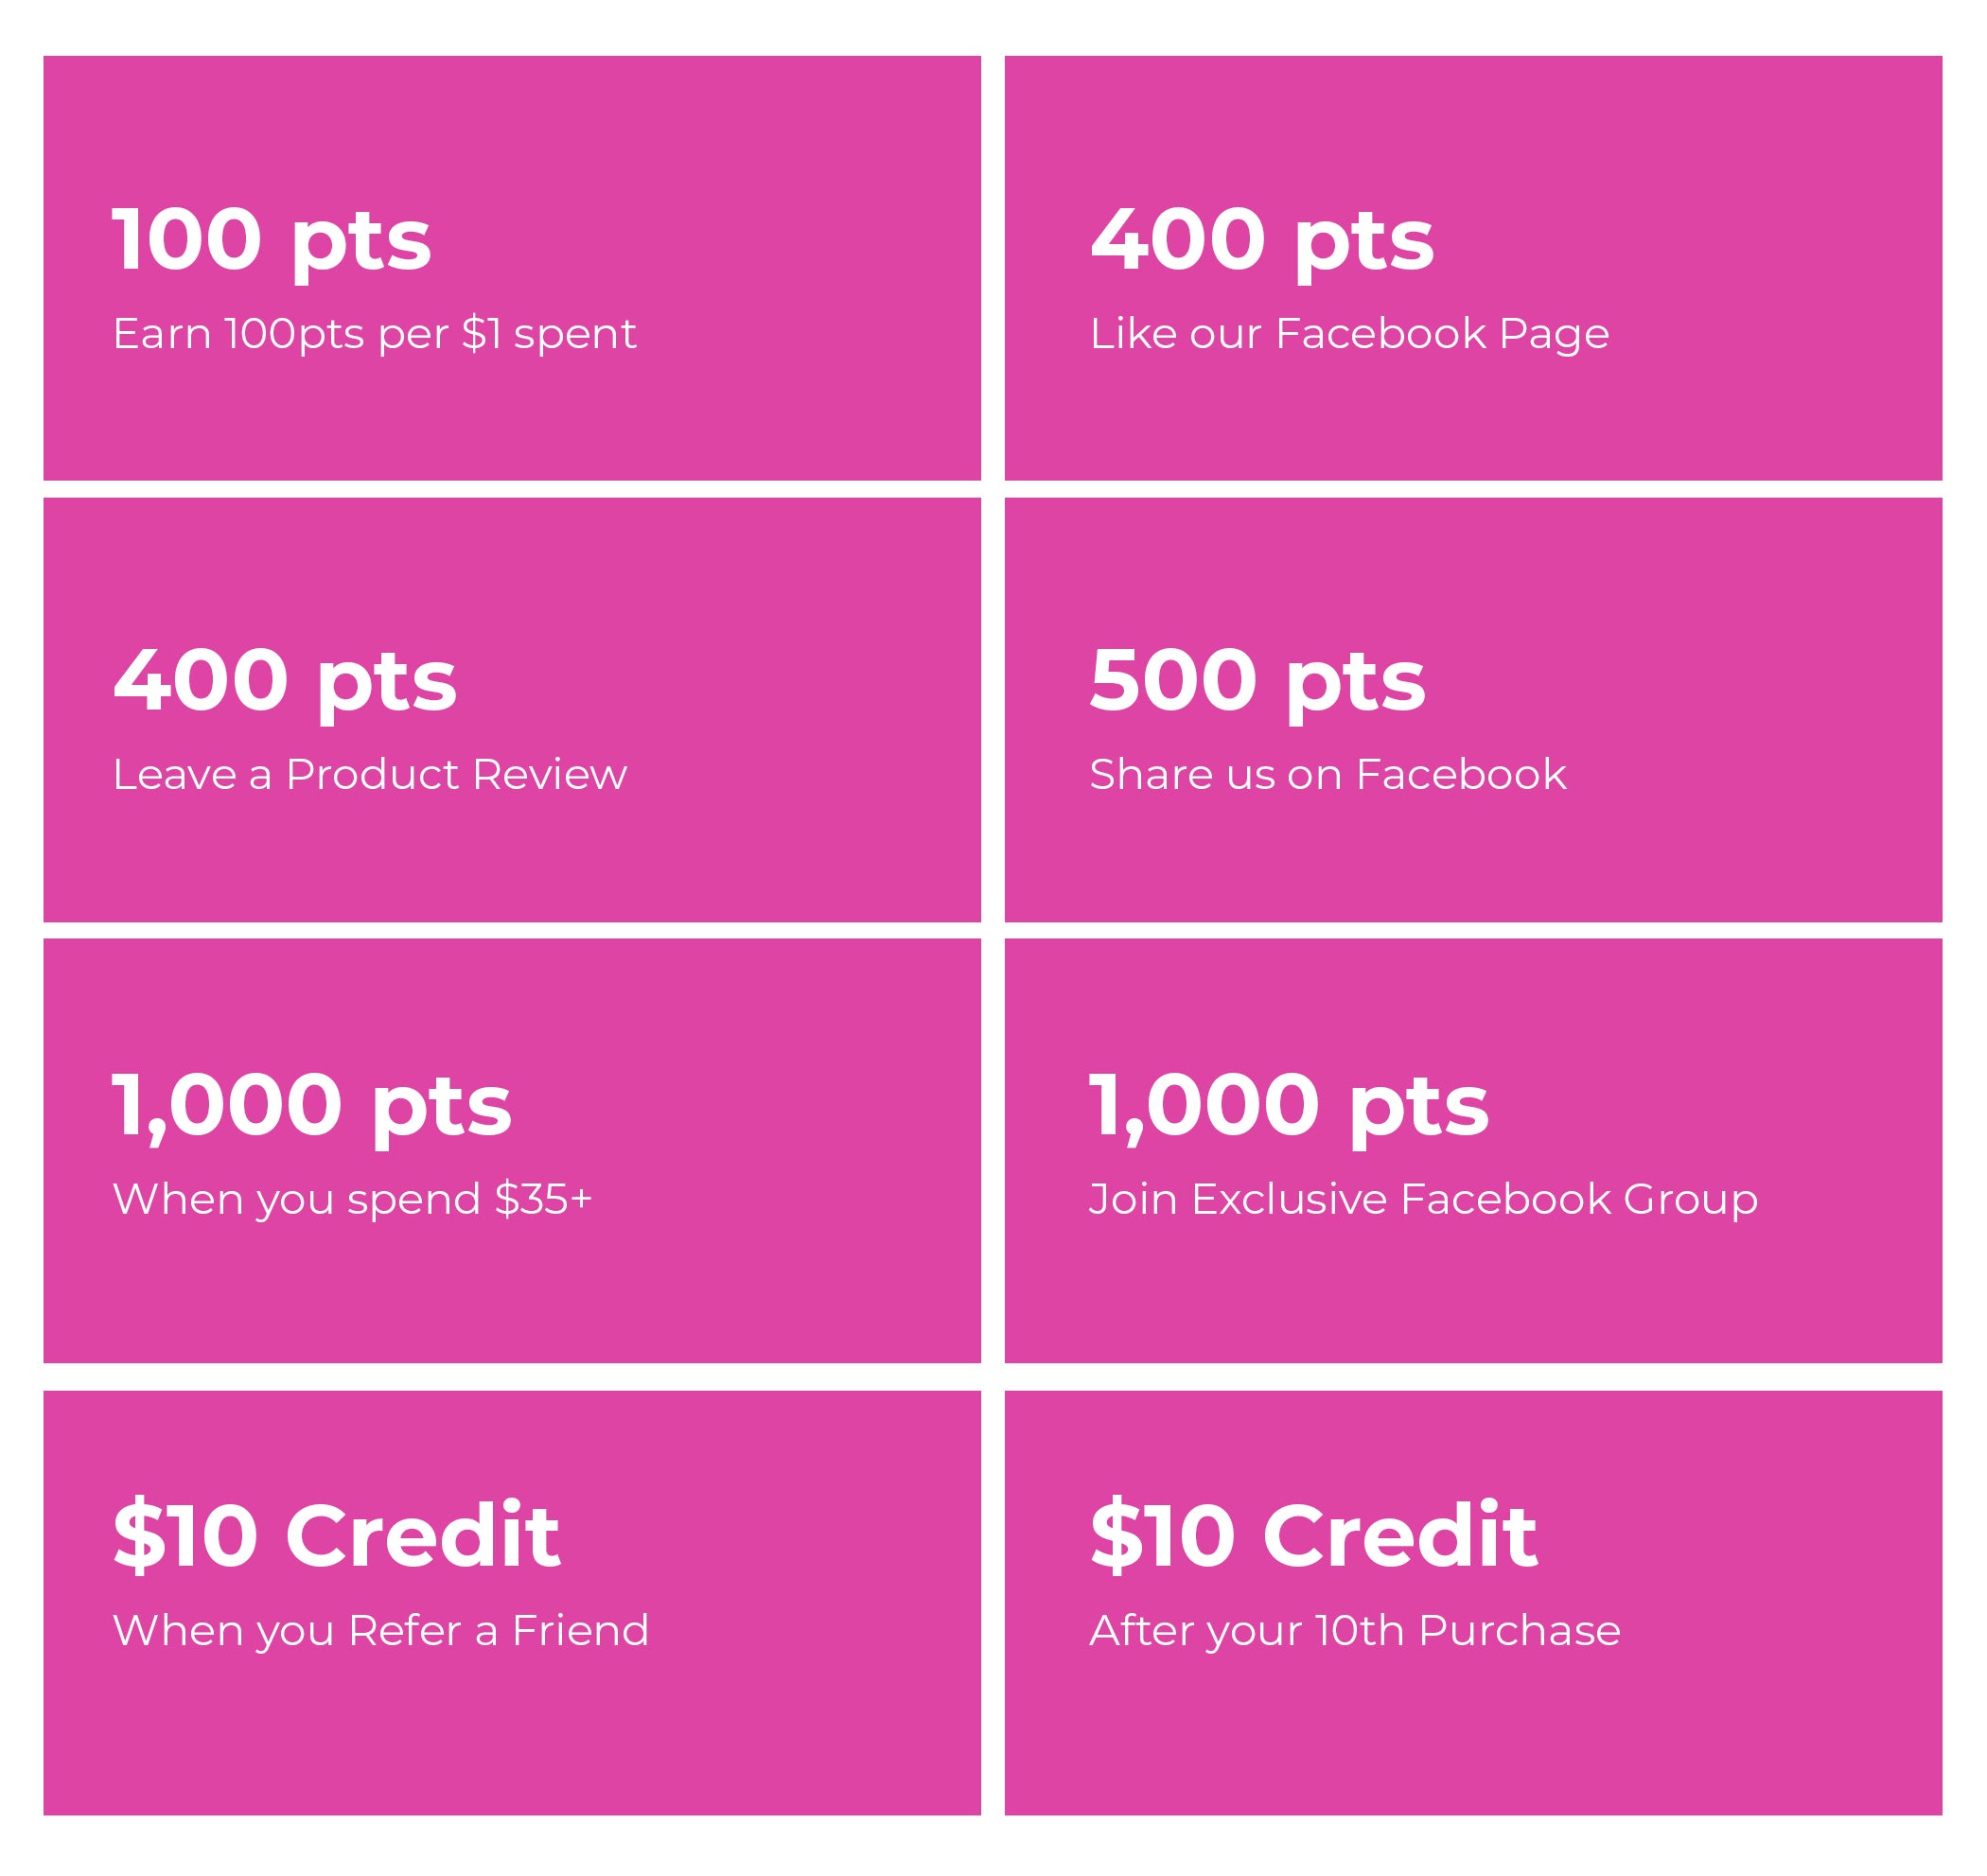Select the "400 pts" heading above Facebook Page
1987x1876 pixels.
point(1261,240)
